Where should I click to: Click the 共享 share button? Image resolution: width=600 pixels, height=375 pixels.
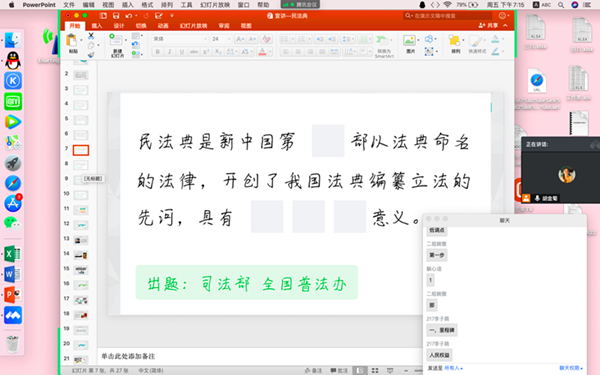coord(488,25)
